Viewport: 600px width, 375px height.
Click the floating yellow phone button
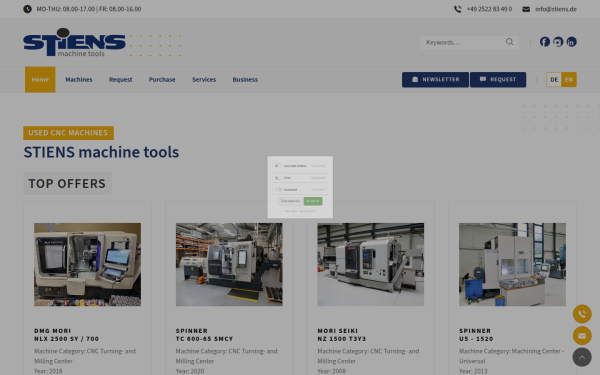point(582,314)
